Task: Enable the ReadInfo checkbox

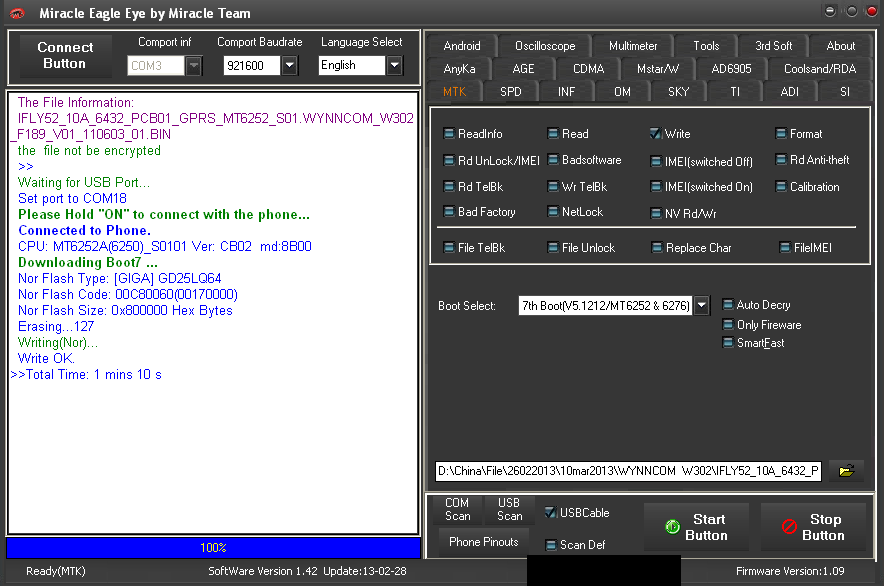Action: point(449,134)
